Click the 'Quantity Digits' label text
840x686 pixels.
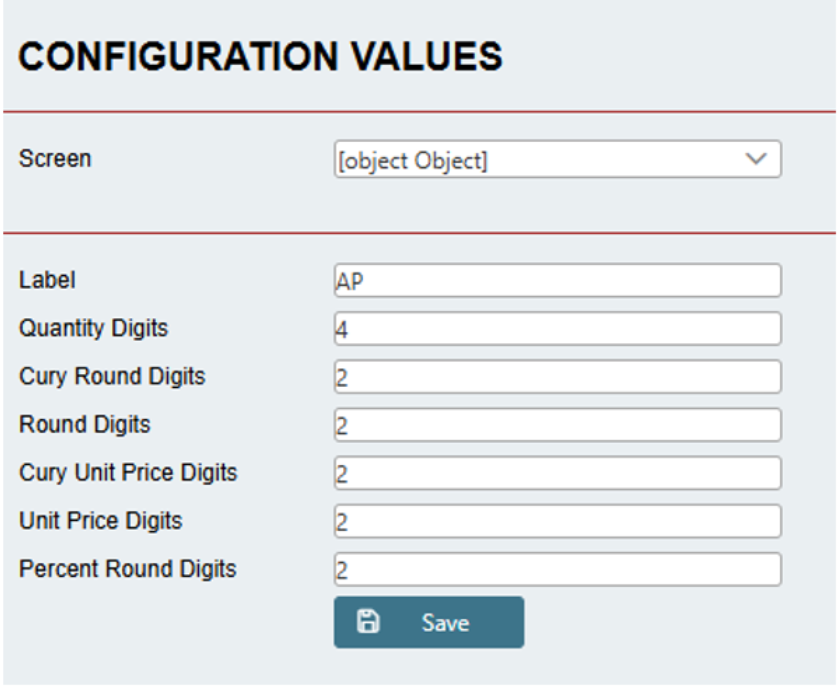click(93, 328)
